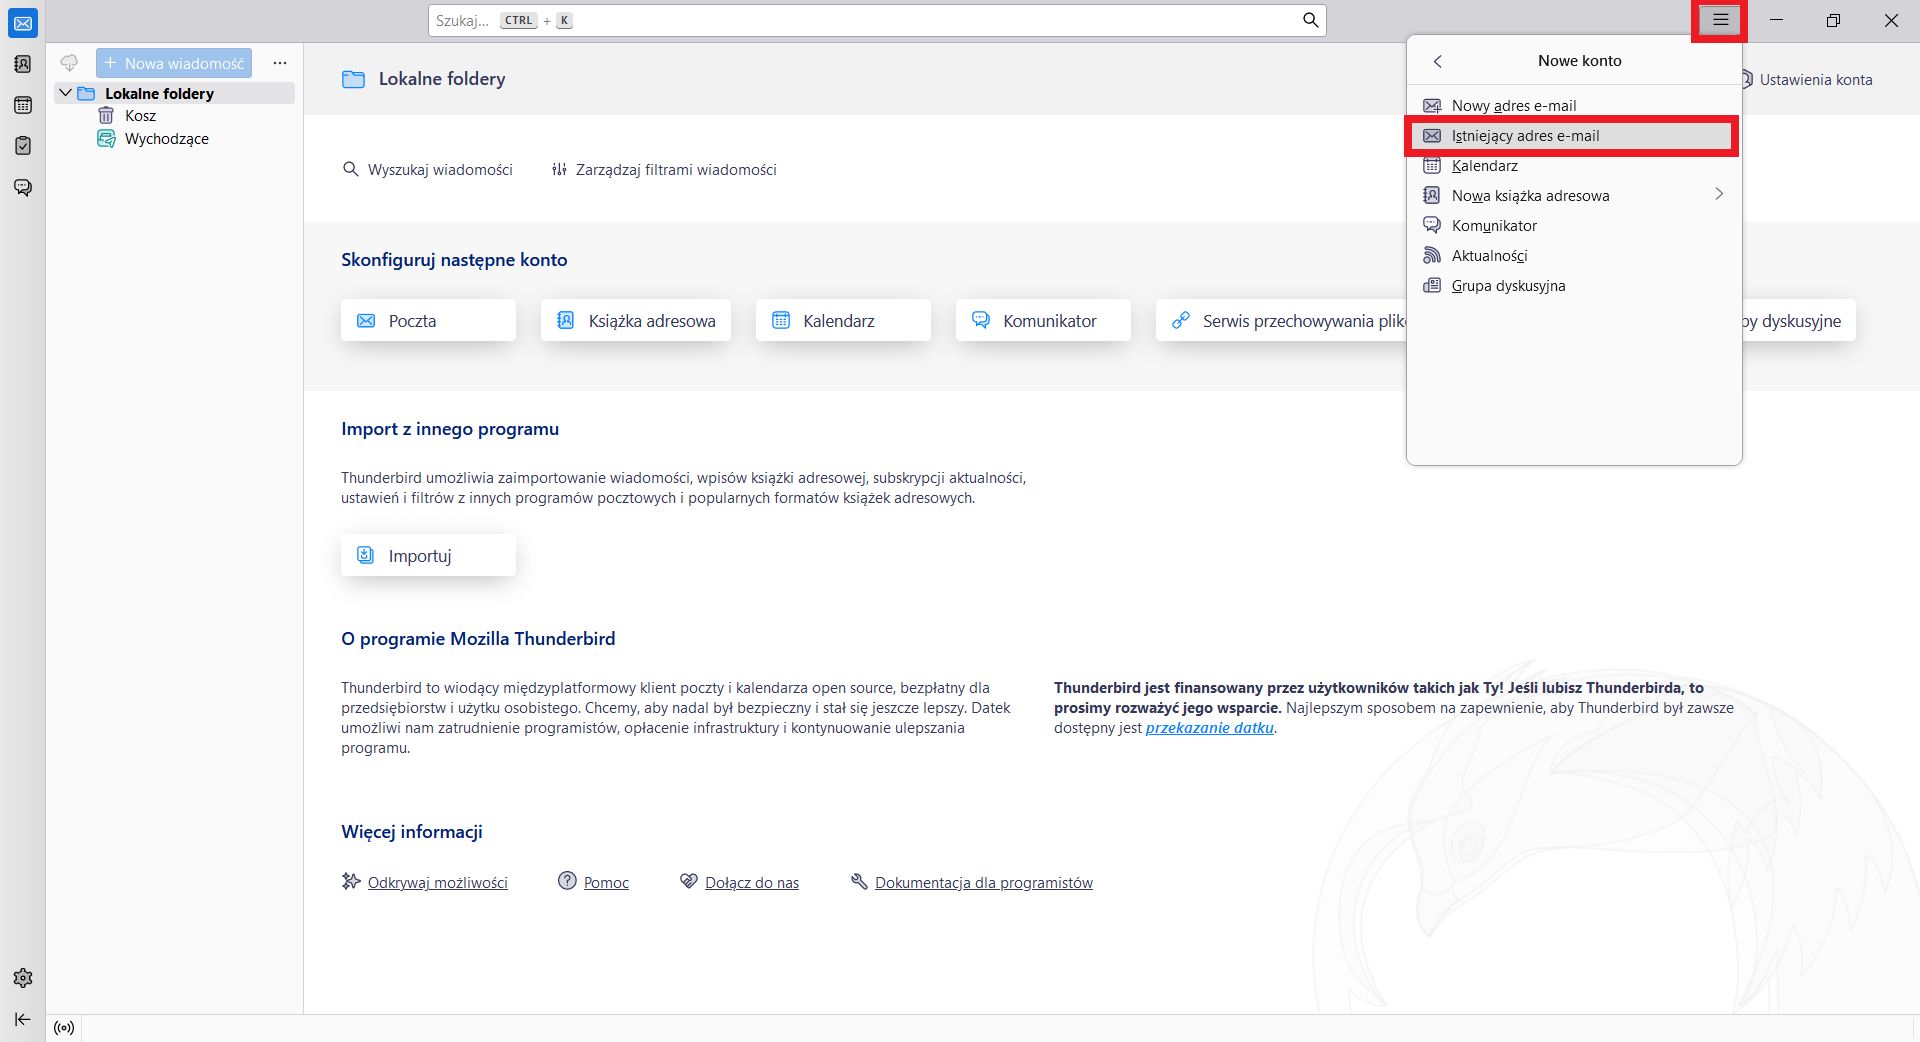1920x1042 pixels.
Task: Open the hamburger application menu
Action: 1720,20
